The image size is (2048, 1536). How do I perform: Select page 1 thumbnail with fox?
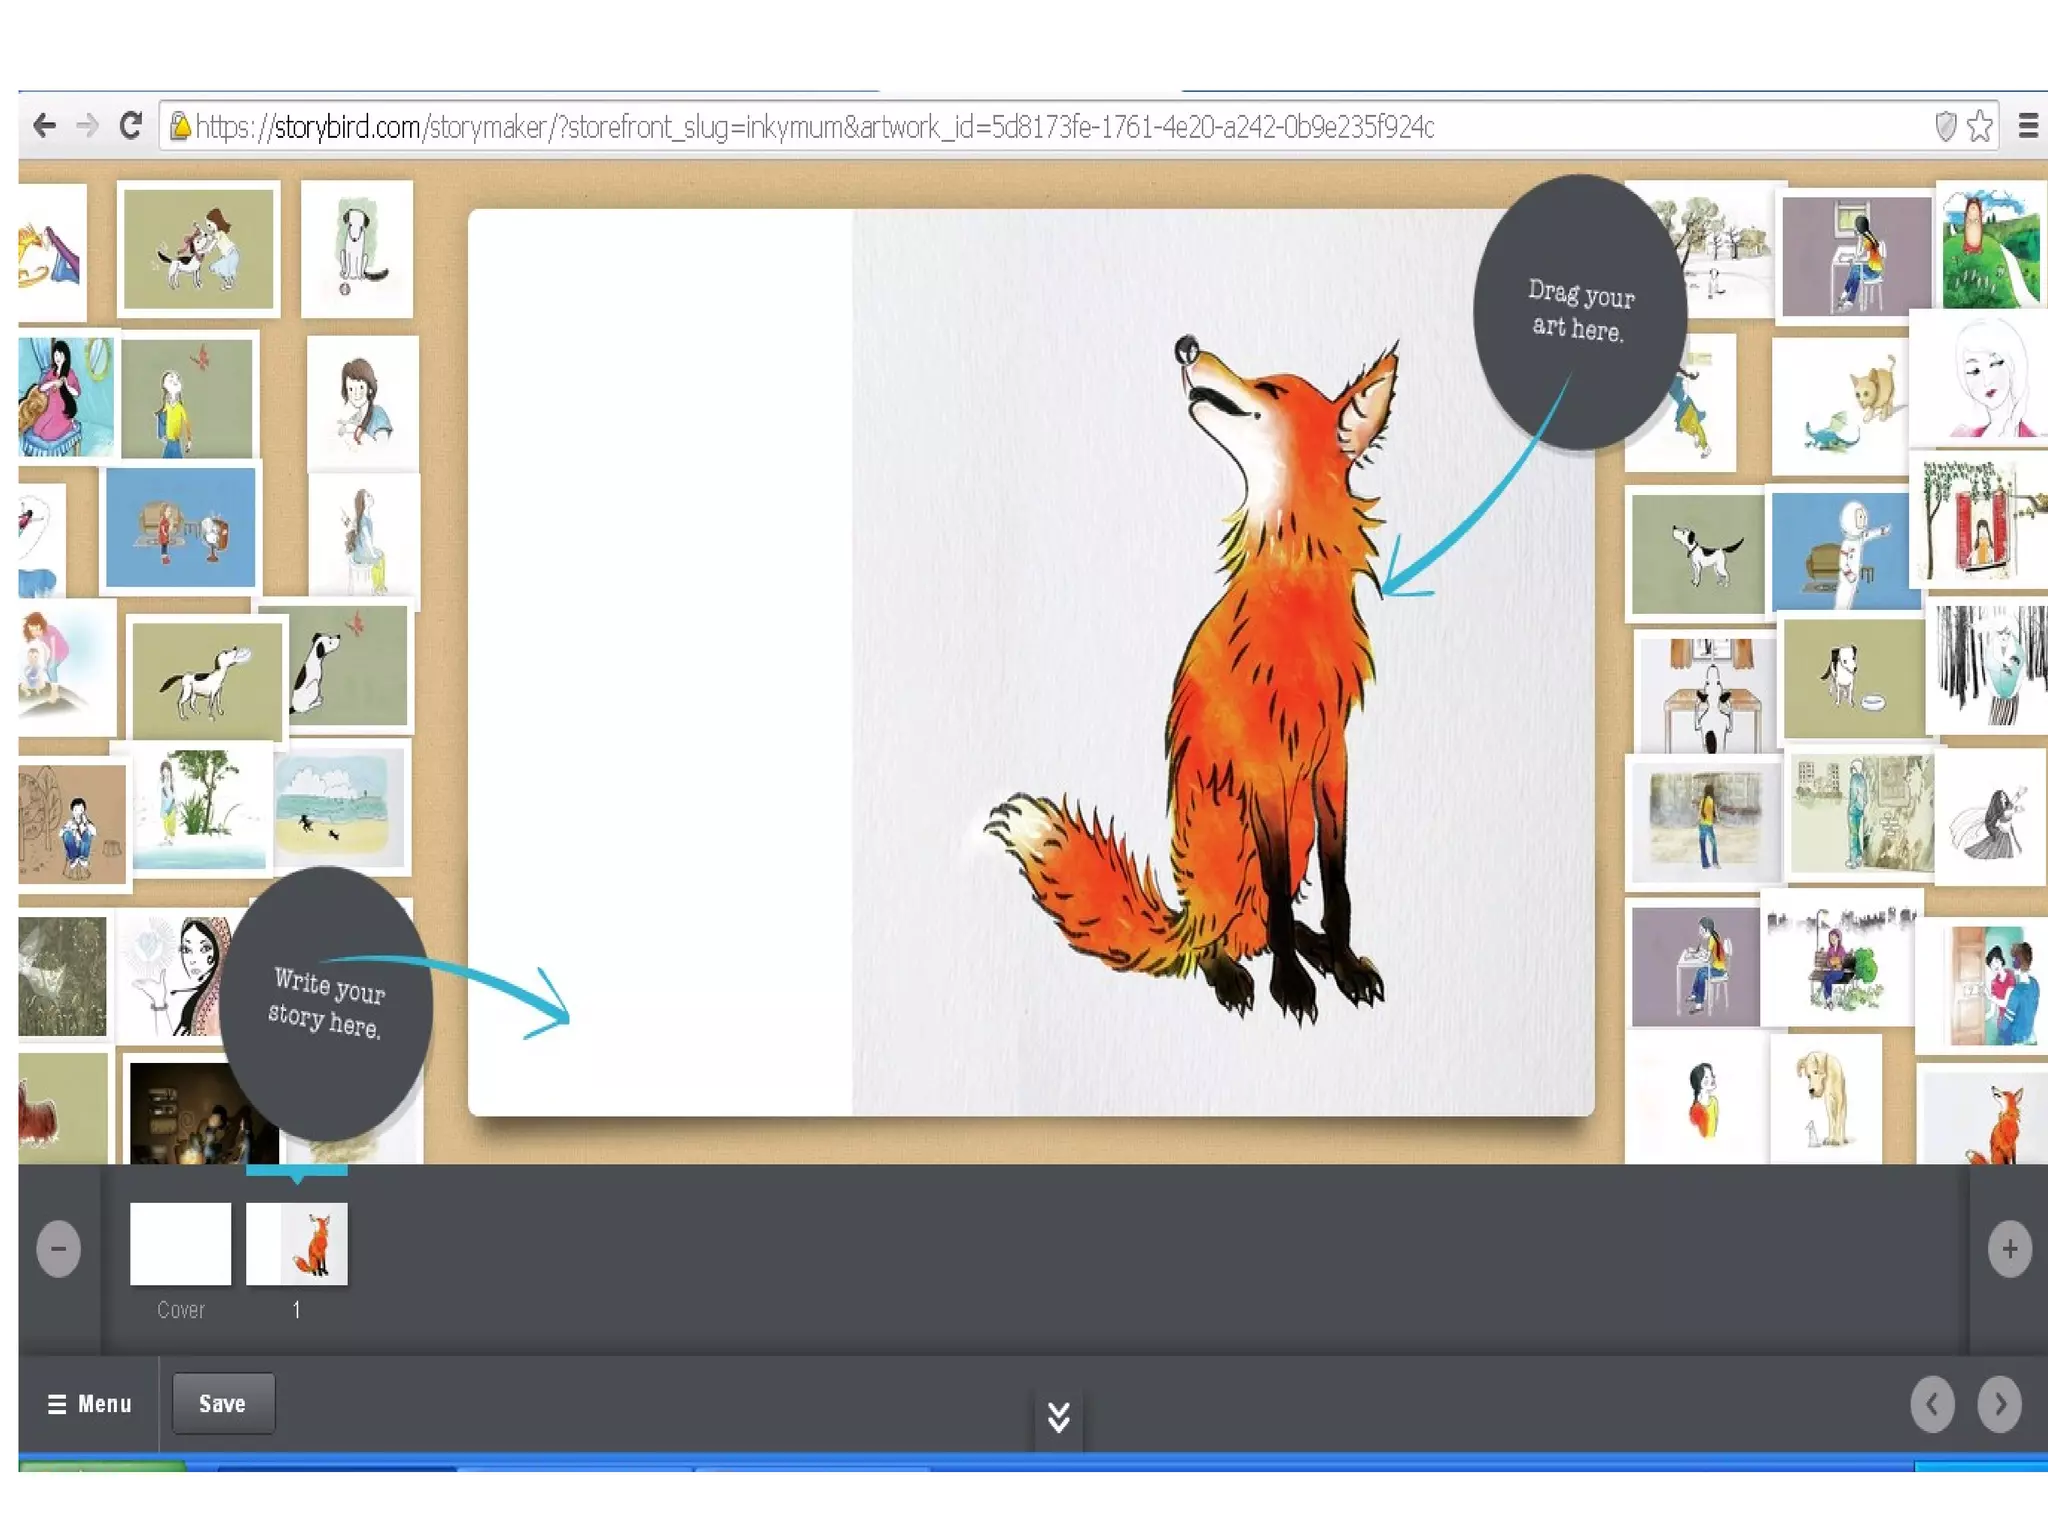pos(297,1243)
